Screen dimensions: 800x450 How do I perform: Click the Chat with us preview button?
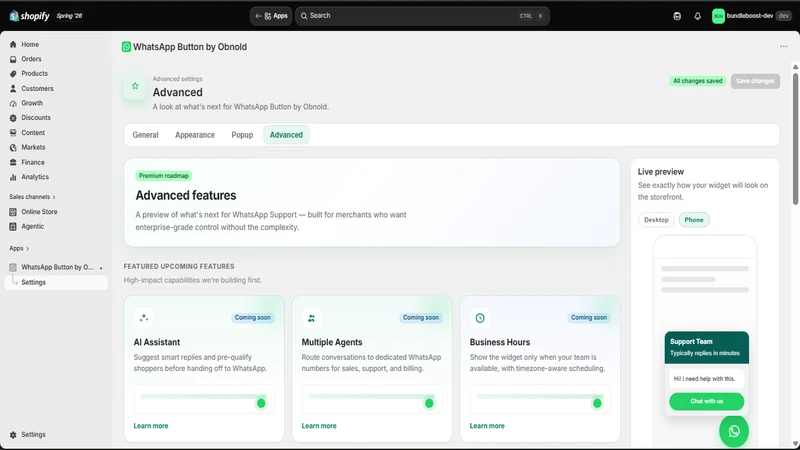[707, 402]
